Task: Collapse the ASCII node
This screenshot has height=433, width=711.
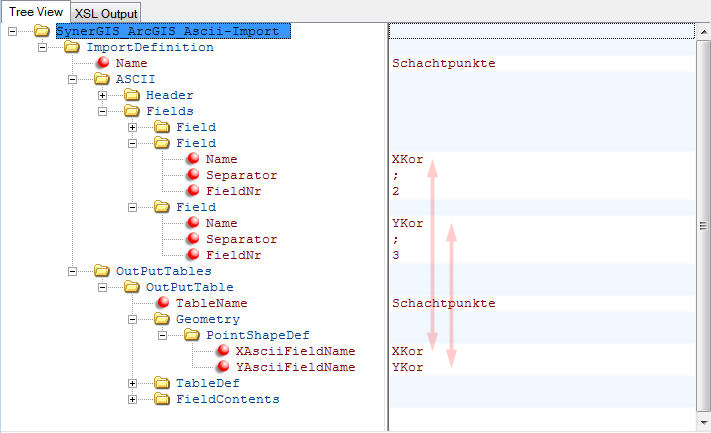Action: point(73,79)
